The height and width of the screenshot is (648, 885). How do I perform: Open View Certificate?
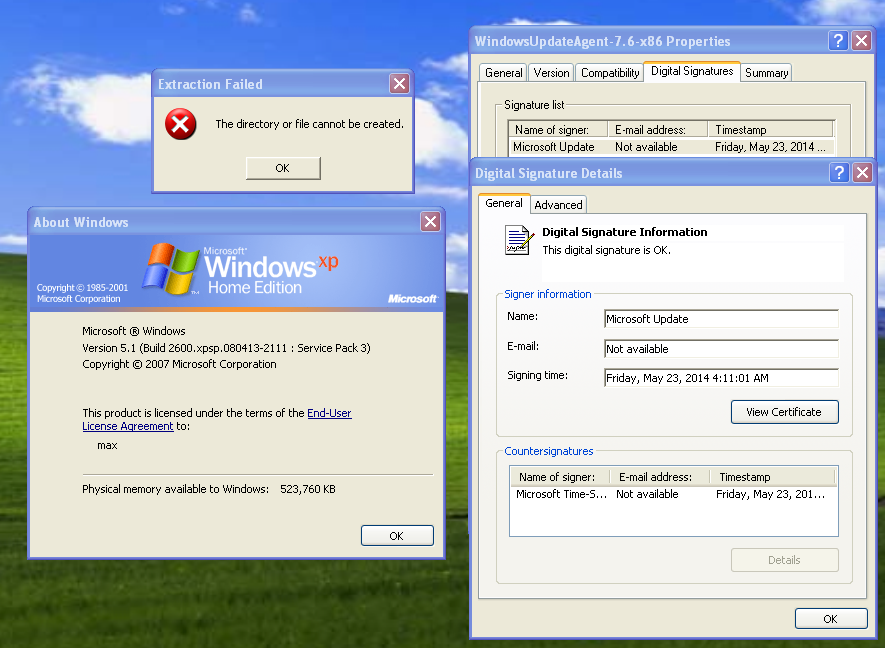point(785,412)
